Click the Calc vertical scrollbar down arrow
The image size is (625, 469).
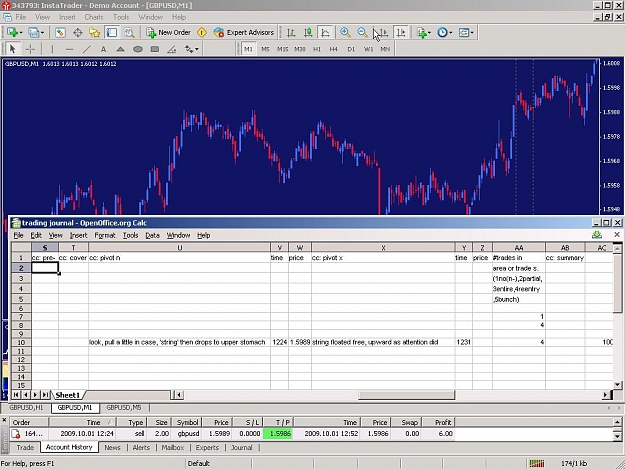[x=617, y=385]
